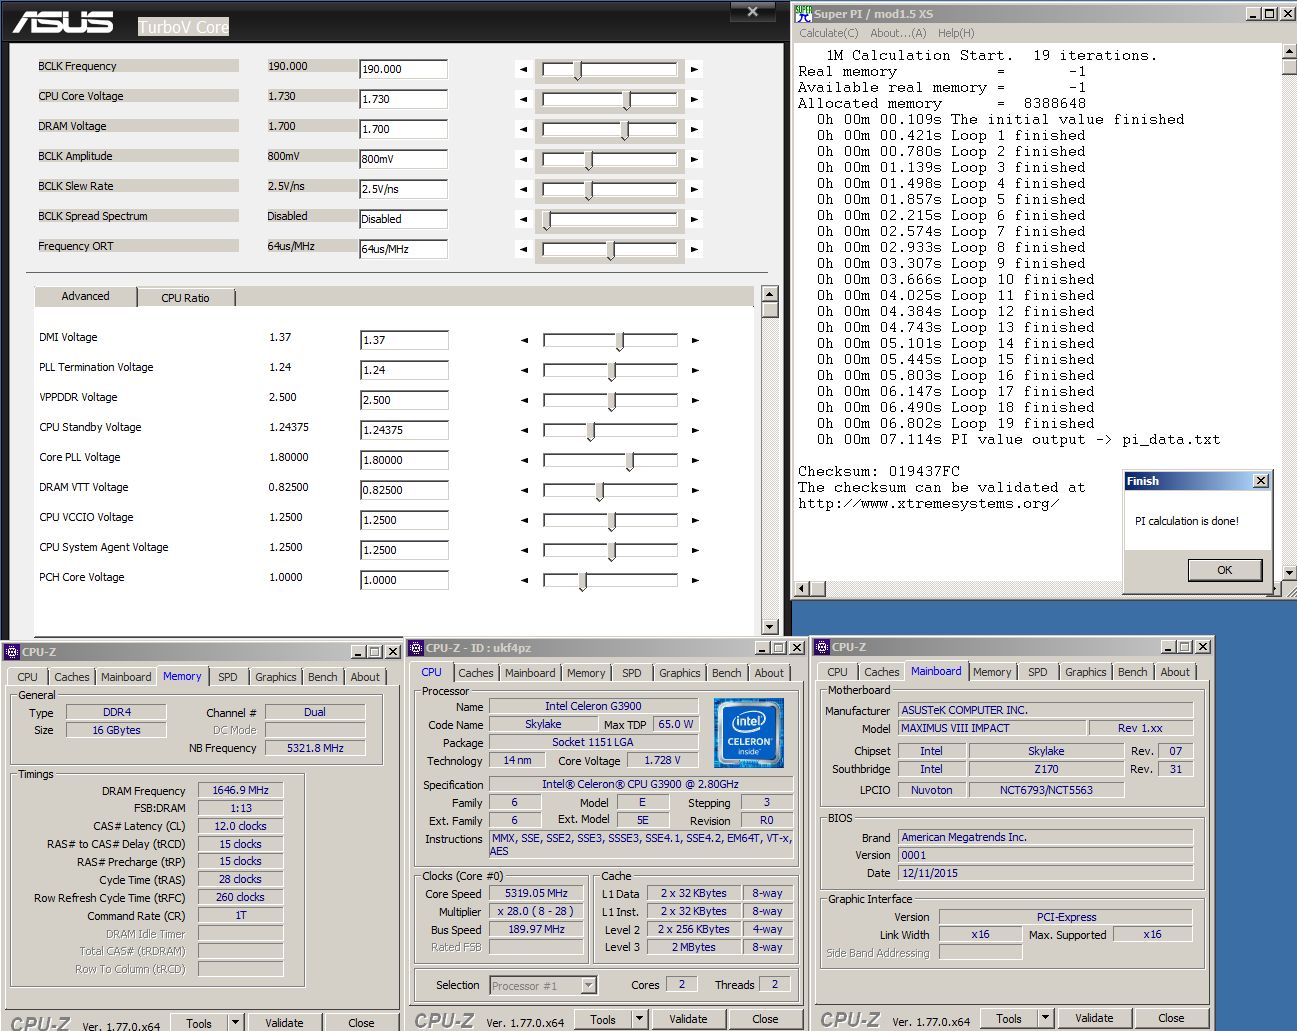Click left arrow for PLL Termination Voltage
Viewport: 1297px width, 1031px height.
[x=524, y=371]
